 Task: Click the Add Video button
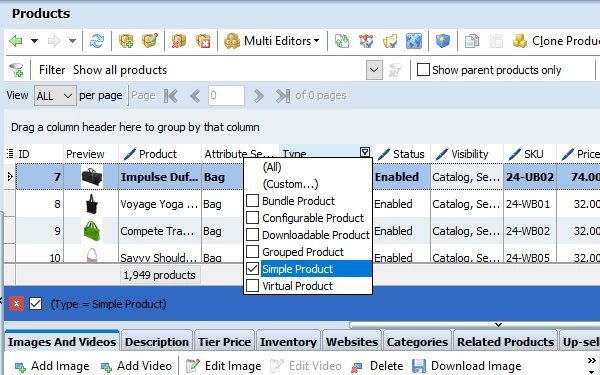click(x=136, y=366)
